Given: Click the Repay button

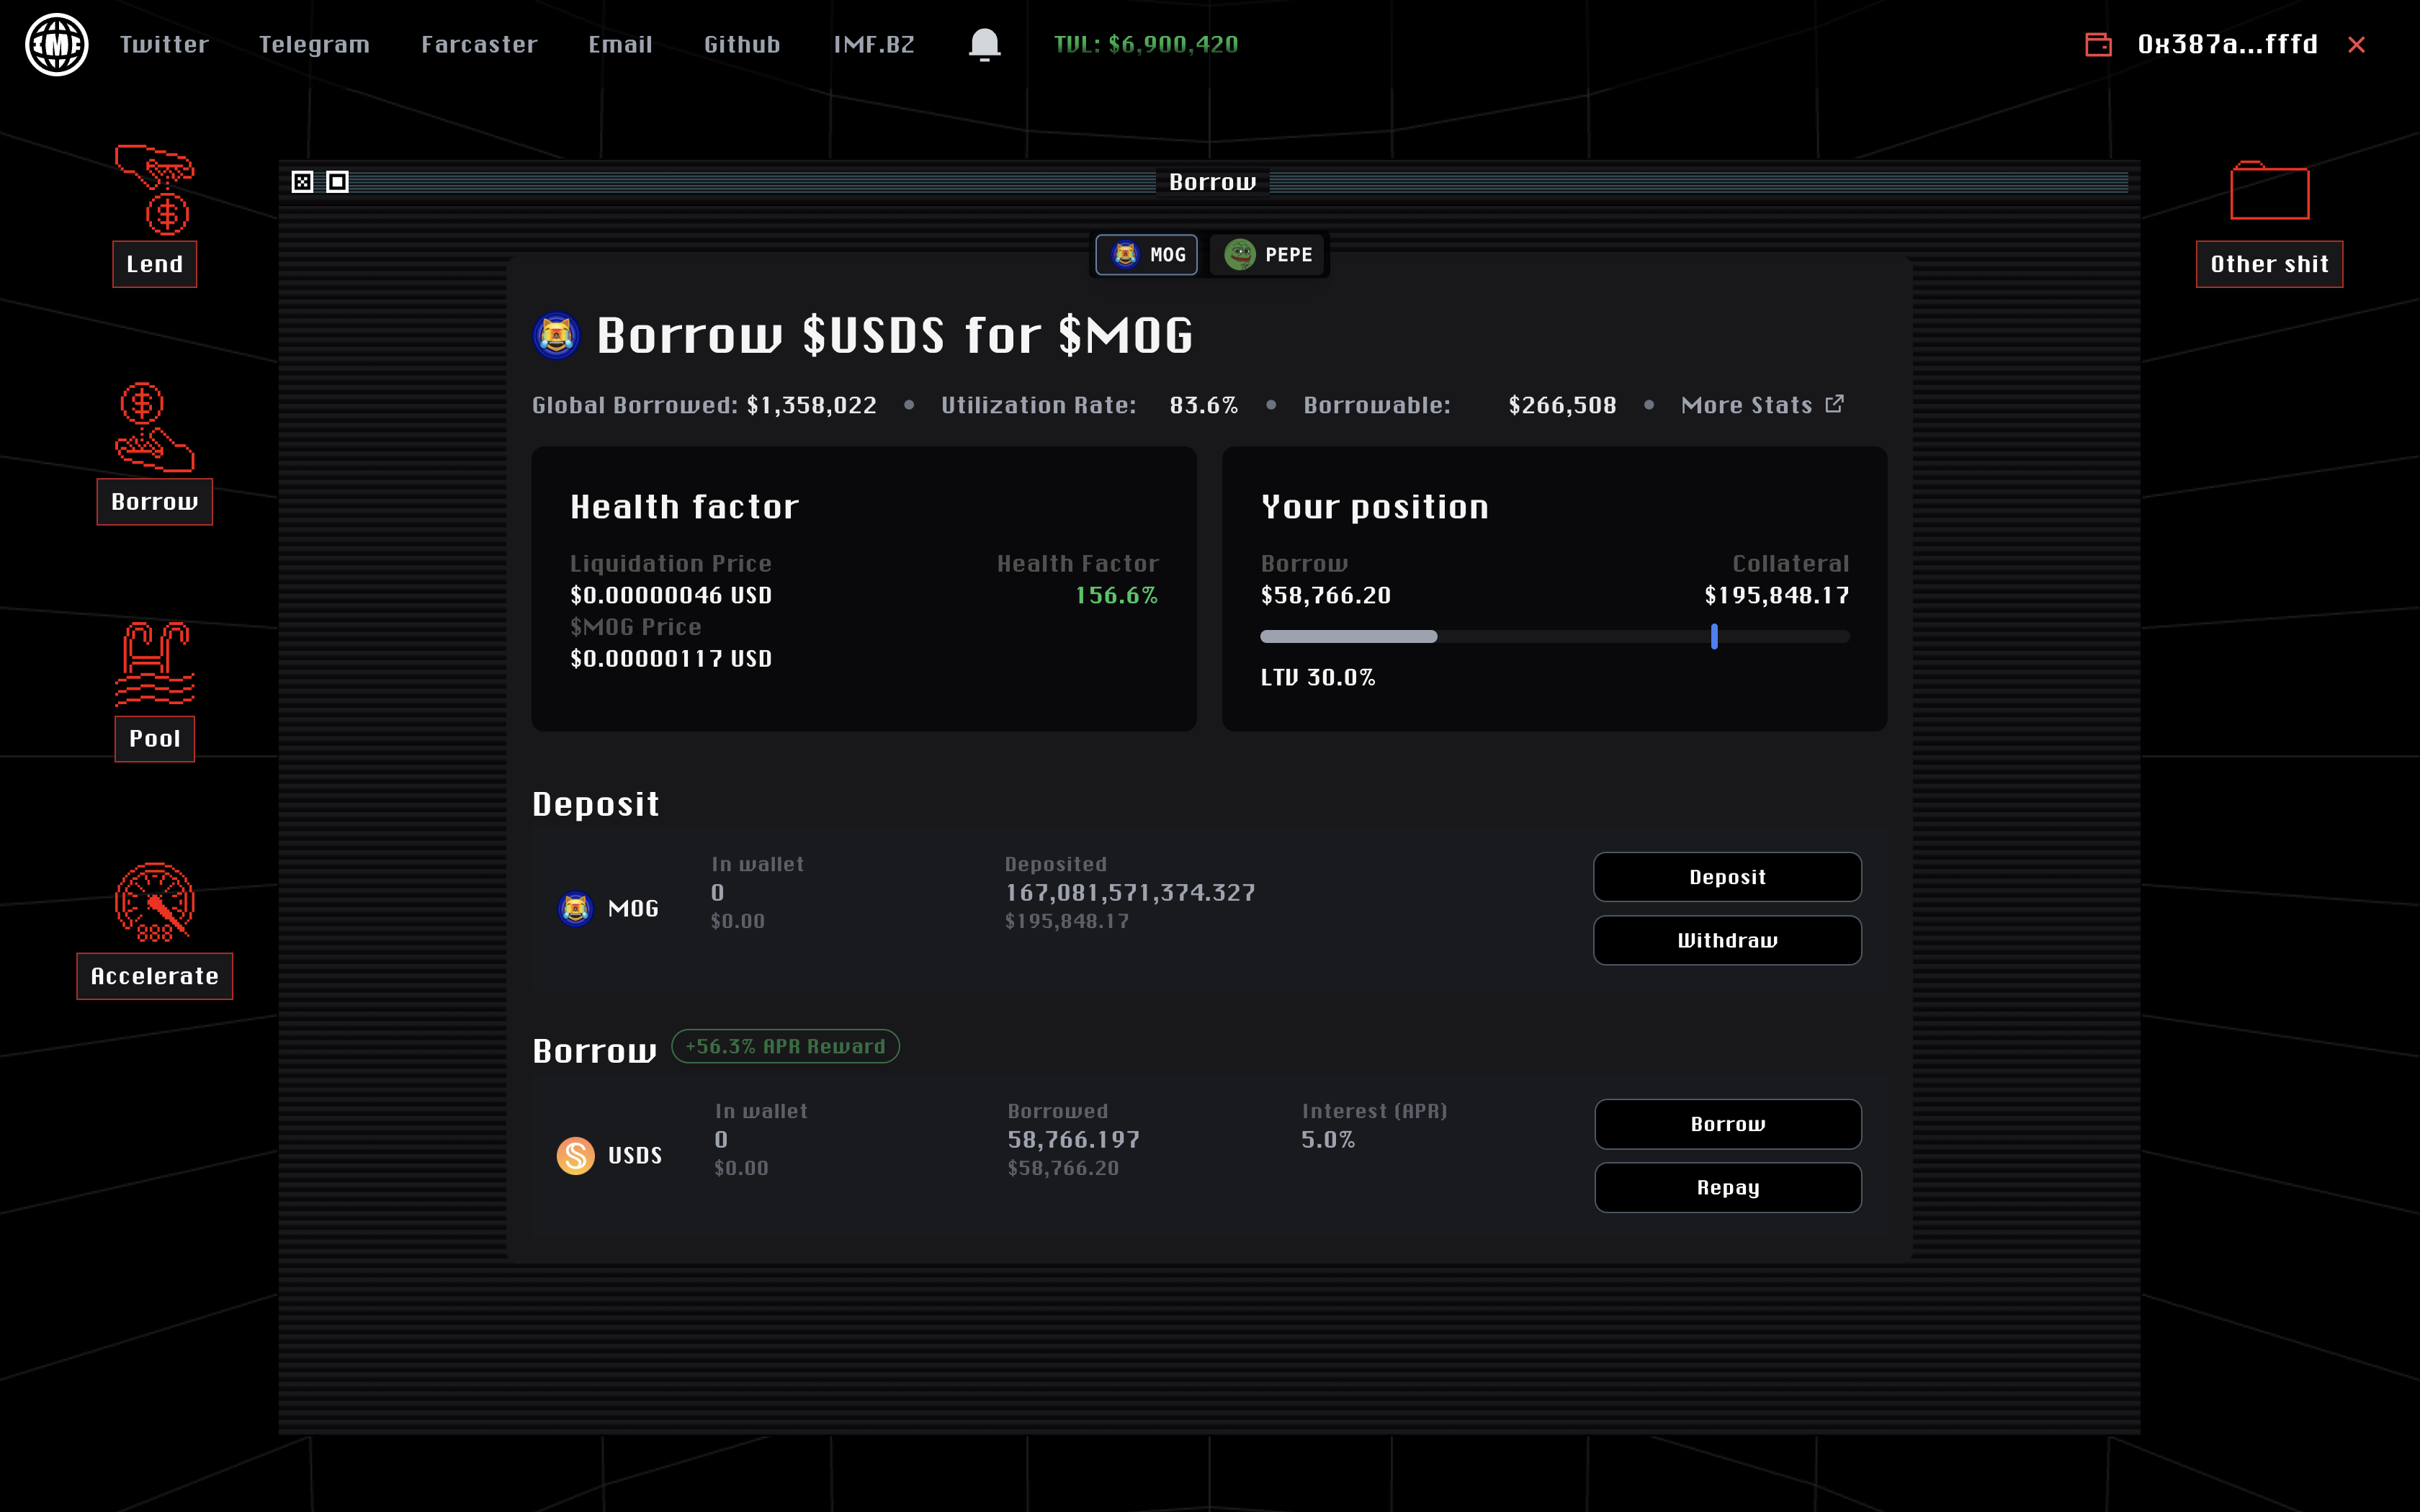Looking at the screenshot, I should (x=1727, y=1187).
